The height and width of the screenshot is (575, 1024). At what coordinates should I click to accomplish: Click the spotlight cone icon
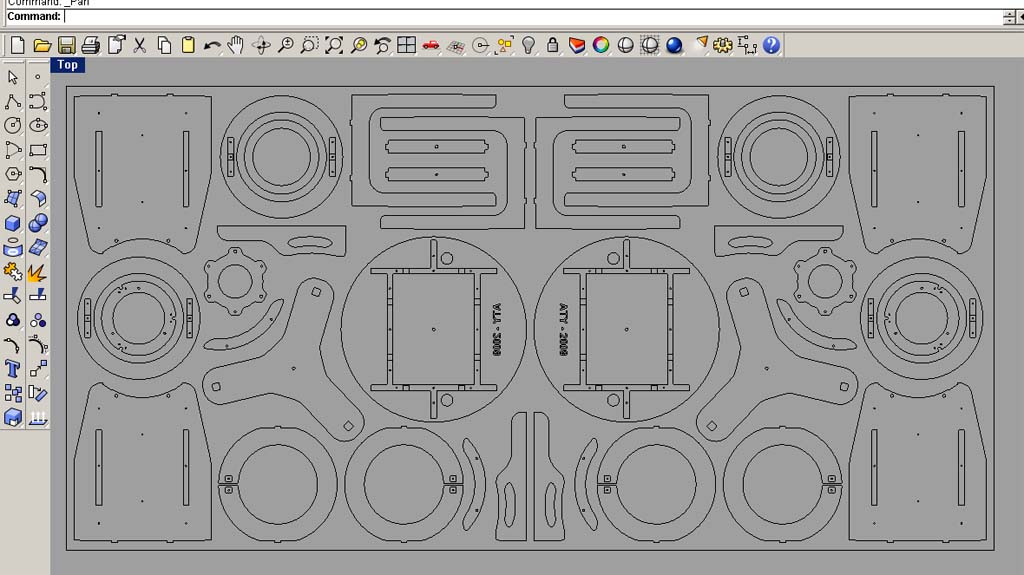pos(700,44)
